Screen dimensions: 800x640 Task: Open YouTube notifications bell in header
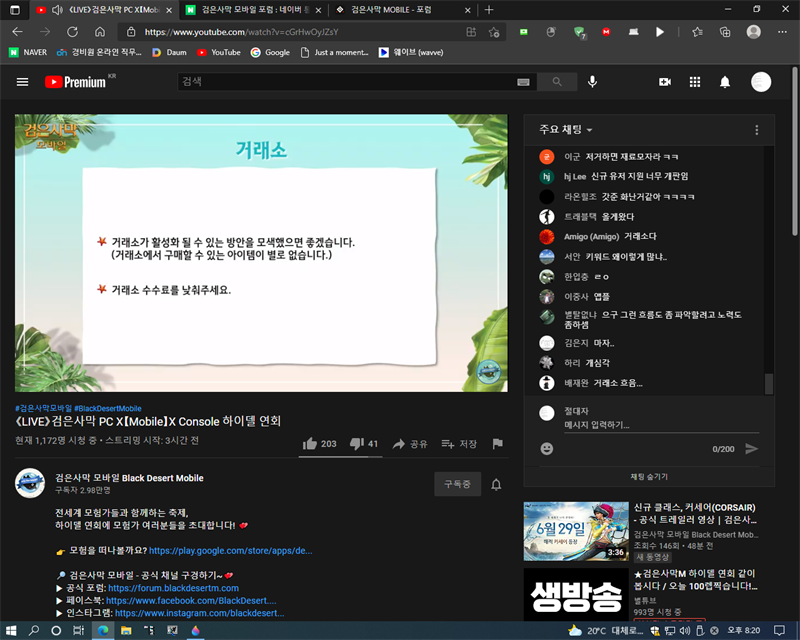725,82
